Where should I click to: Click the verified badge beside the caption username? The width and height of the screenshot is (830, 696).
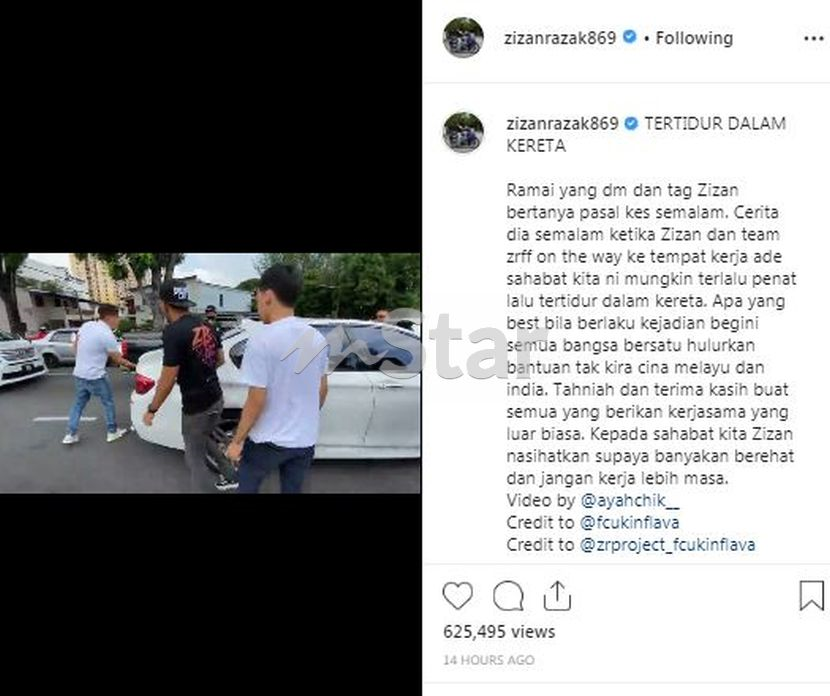coord(631,123)
